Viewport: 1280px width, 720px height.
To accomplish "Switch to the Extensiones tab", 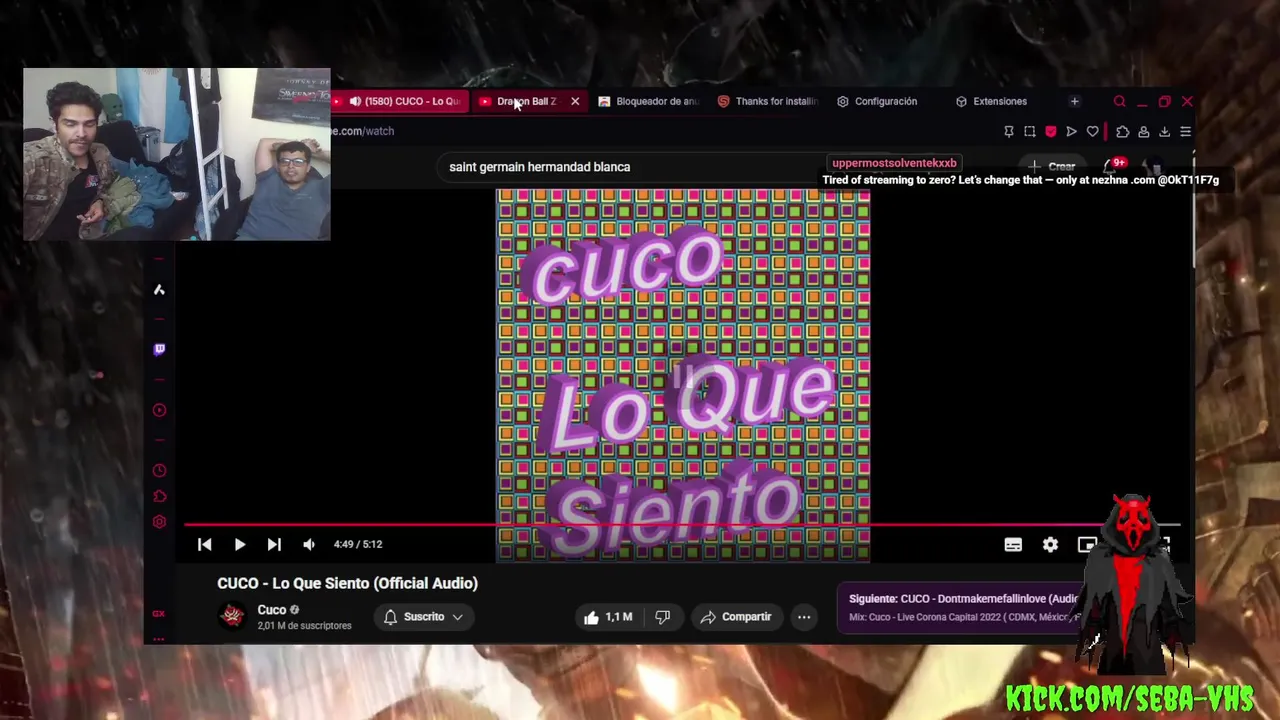I will (991, 101).
